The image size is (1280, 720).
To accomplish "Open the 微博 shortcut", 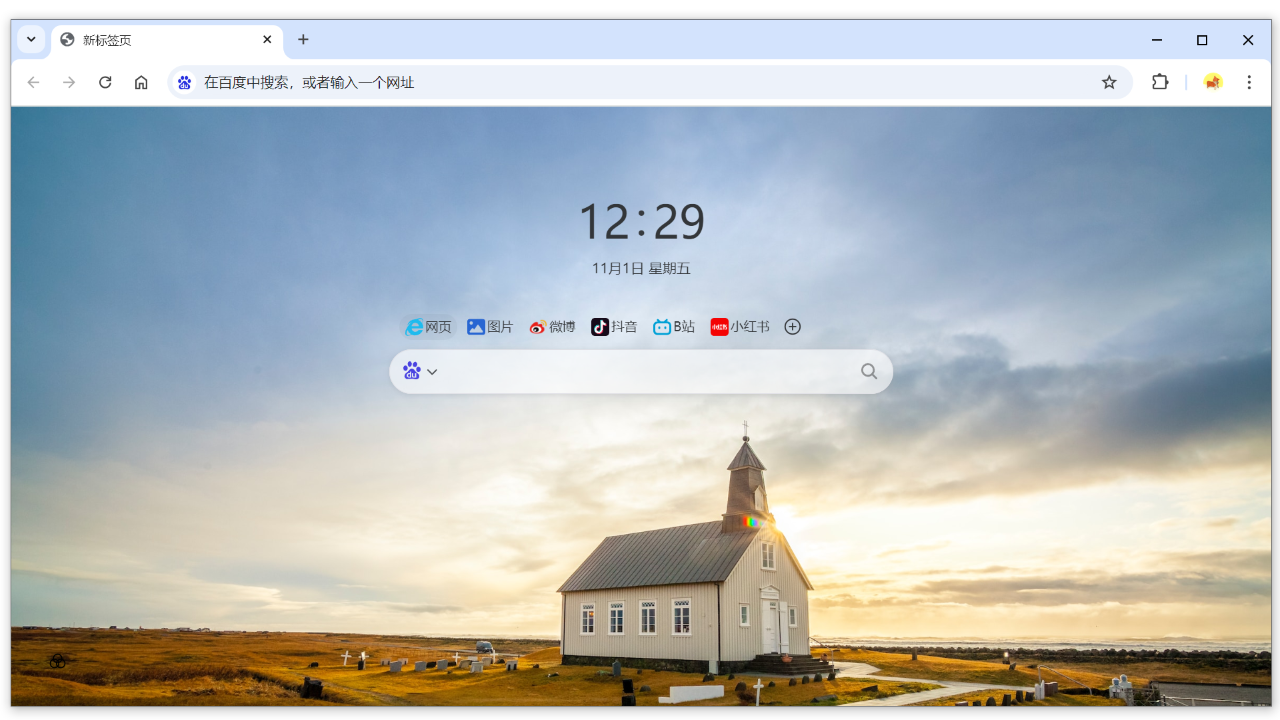I will pyautogui.click(x=552, y=327).
